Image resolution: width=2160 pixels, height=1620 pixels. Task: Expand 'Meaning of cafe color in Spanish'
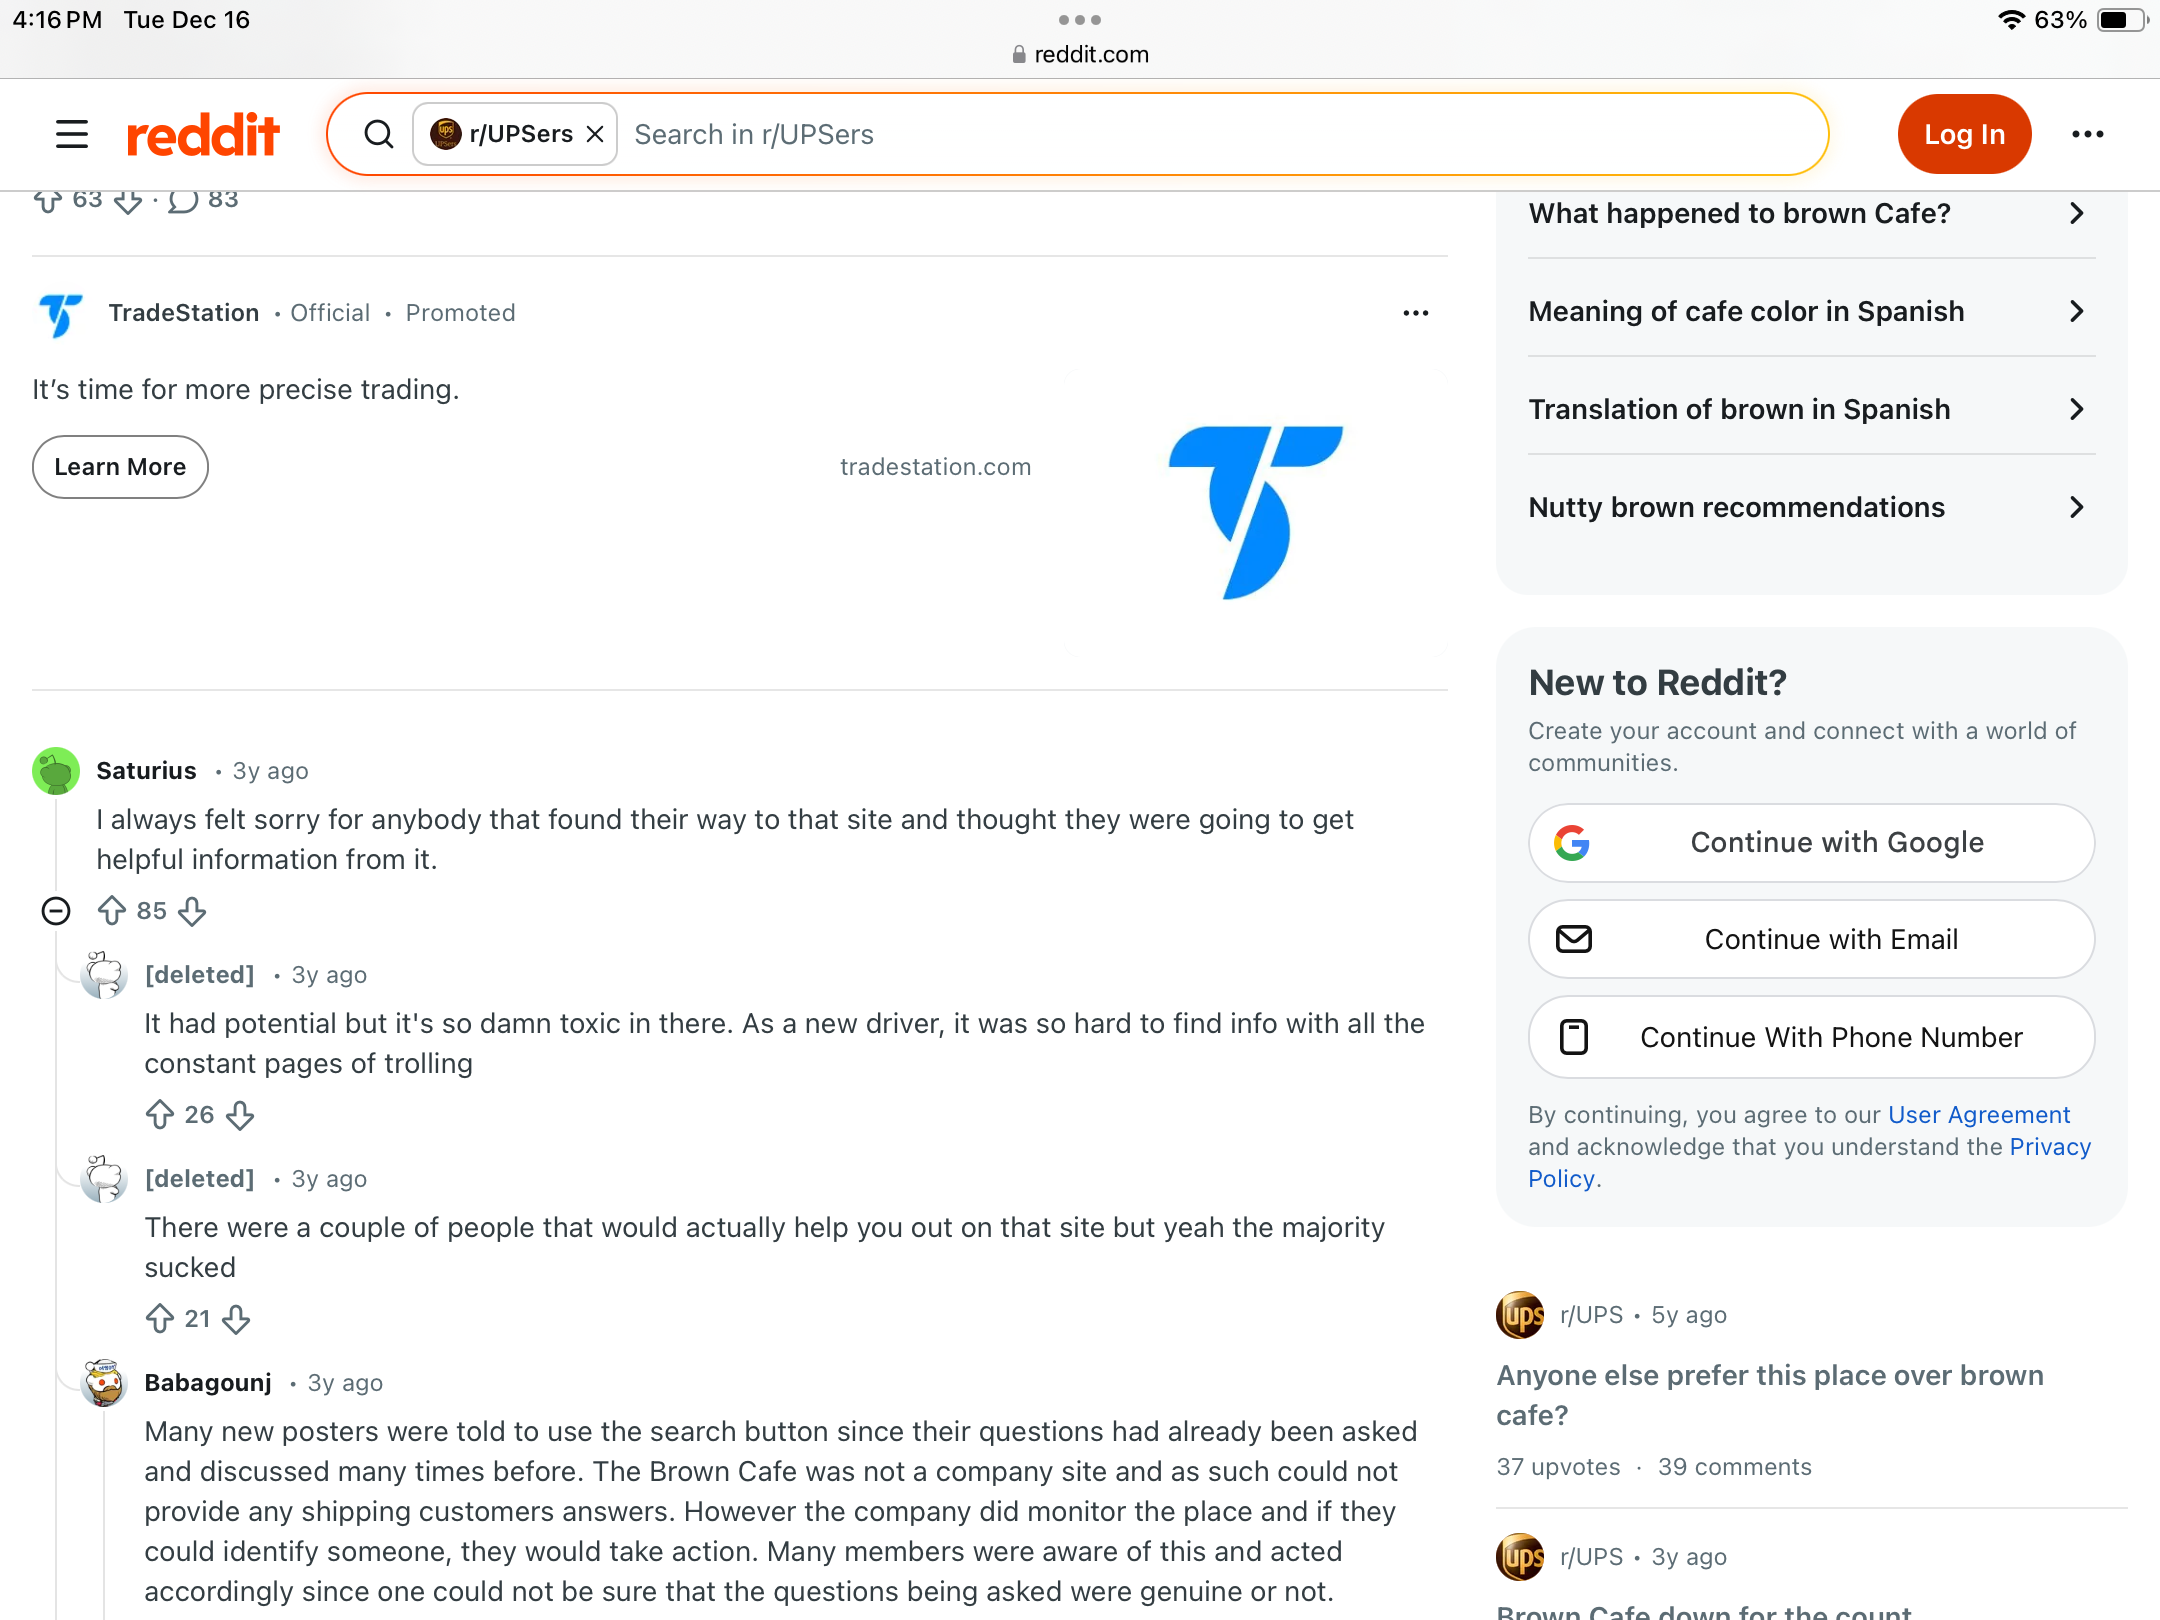[x=1811, y=311]
